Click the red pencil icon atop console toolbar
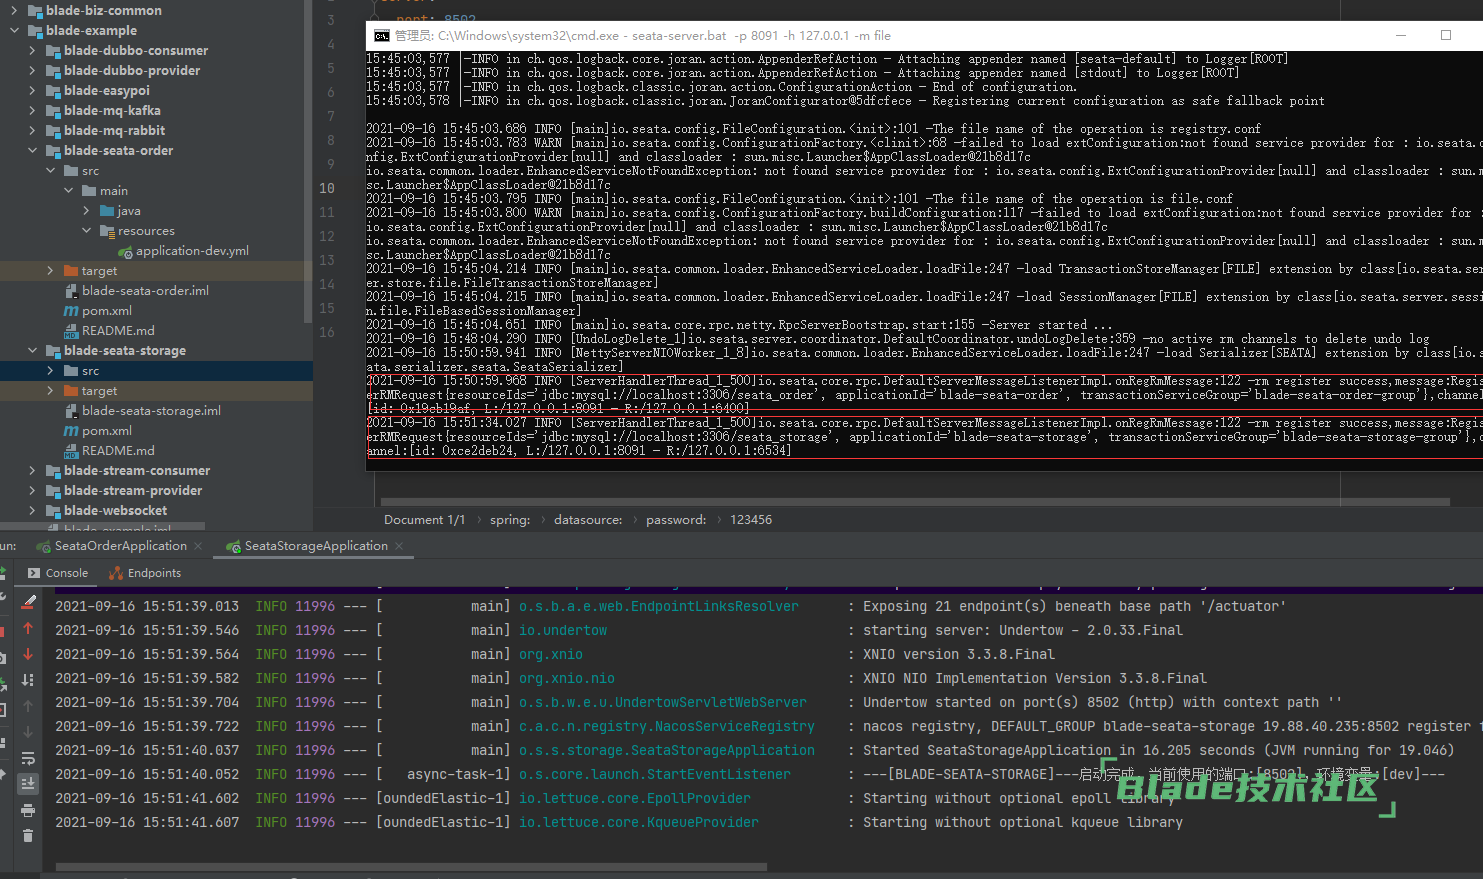 point(28,602)
